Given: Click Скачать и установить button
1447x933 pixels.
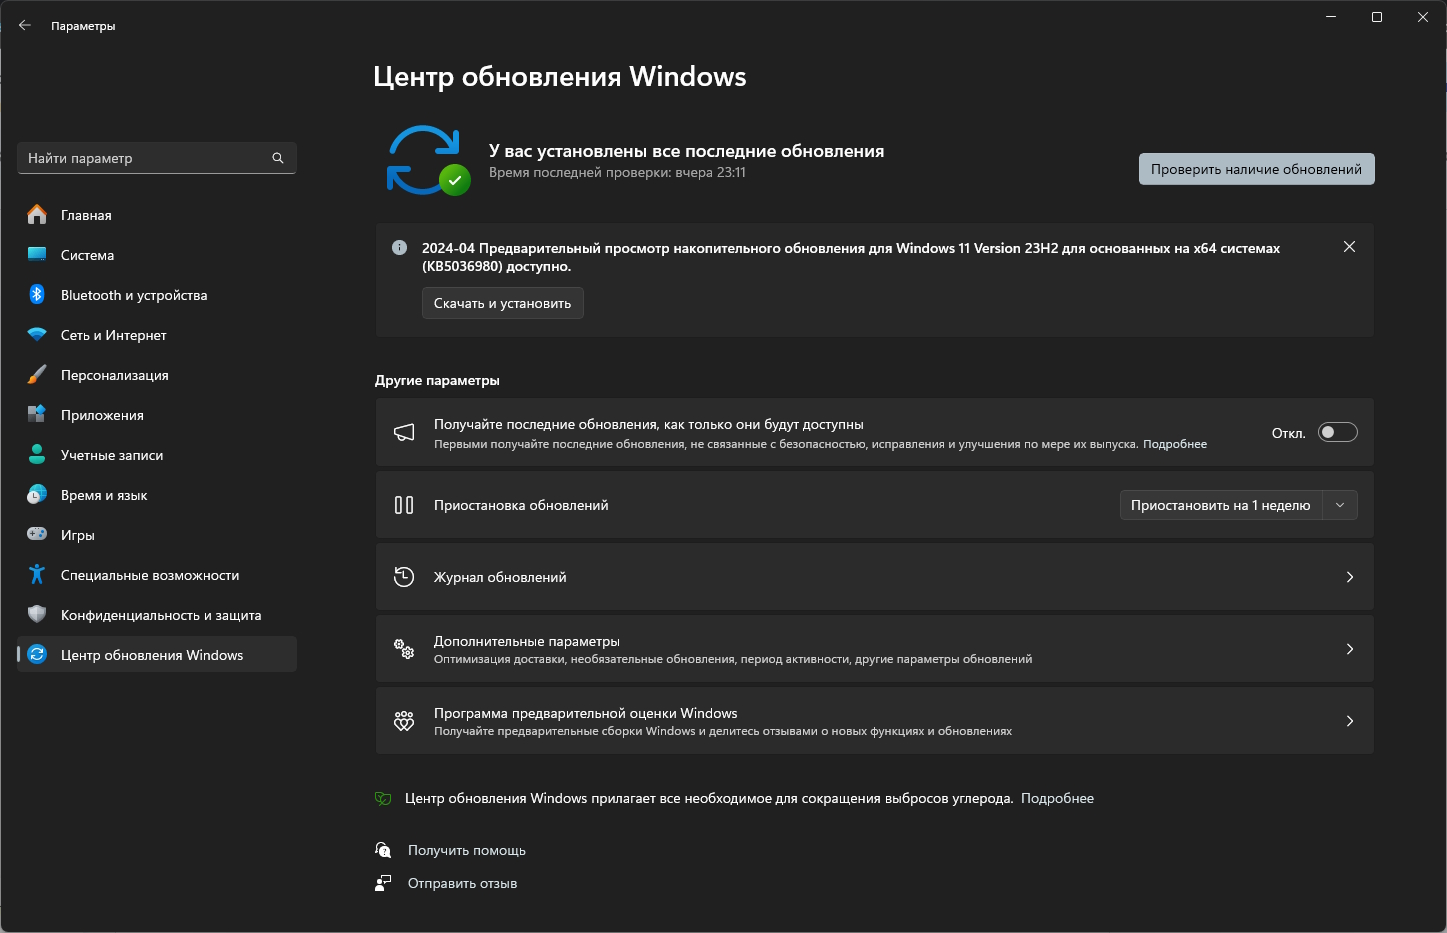Looking at the screenshot, I should click(502, 303).
